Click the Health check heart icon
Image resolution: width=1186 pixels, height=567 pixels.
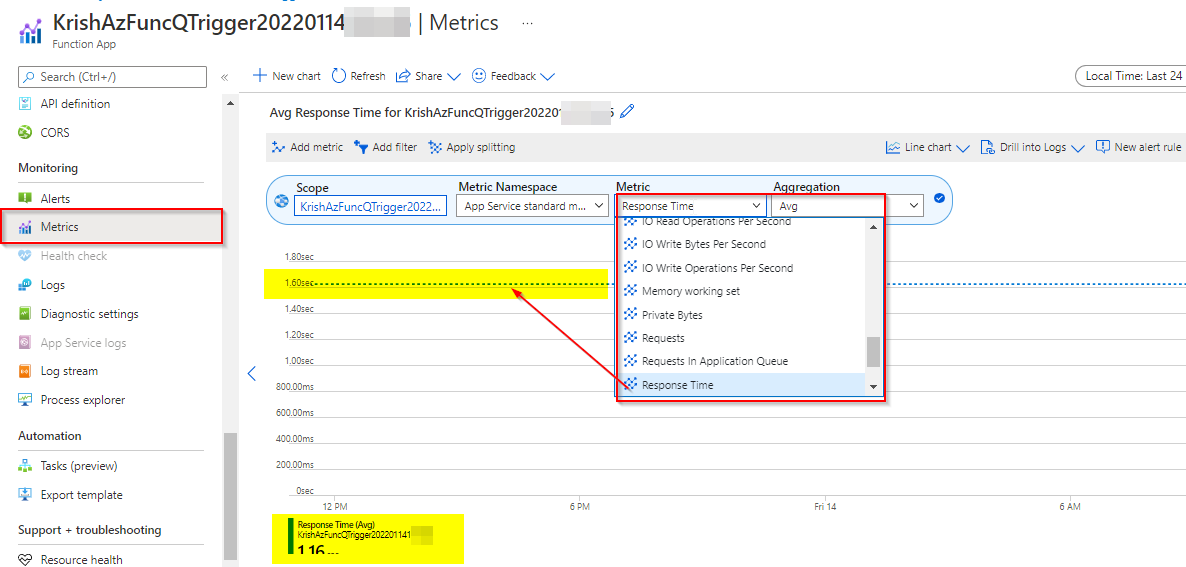pos(25,256)
